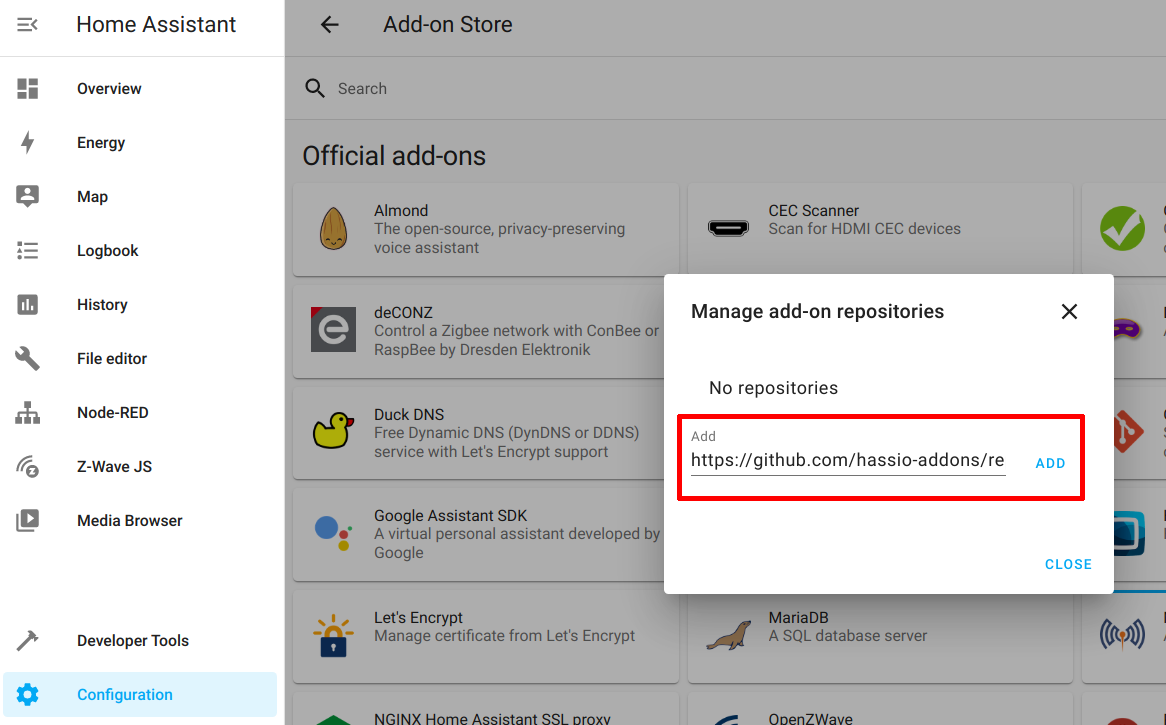Open the Almond add-on card
Viewport: 1166px width, 725px height.
pos(486,229)
